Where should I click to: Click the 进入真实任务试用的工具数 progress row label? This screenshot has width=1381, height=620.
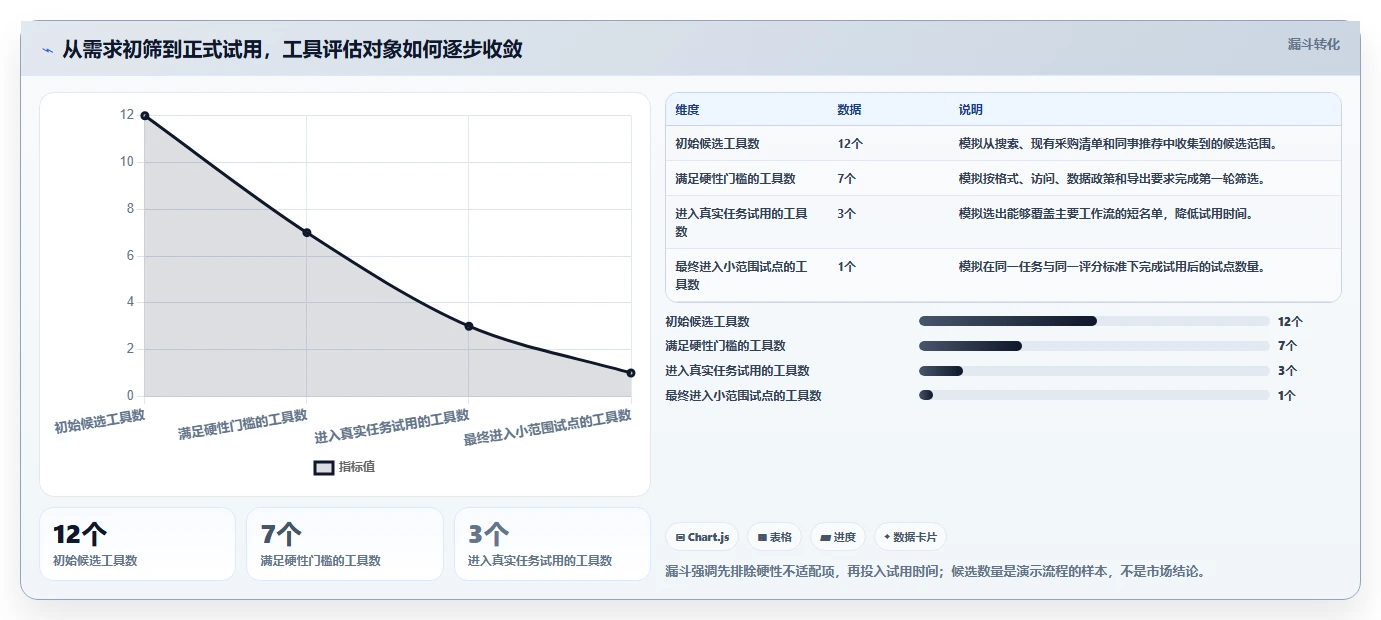point(737,371)
